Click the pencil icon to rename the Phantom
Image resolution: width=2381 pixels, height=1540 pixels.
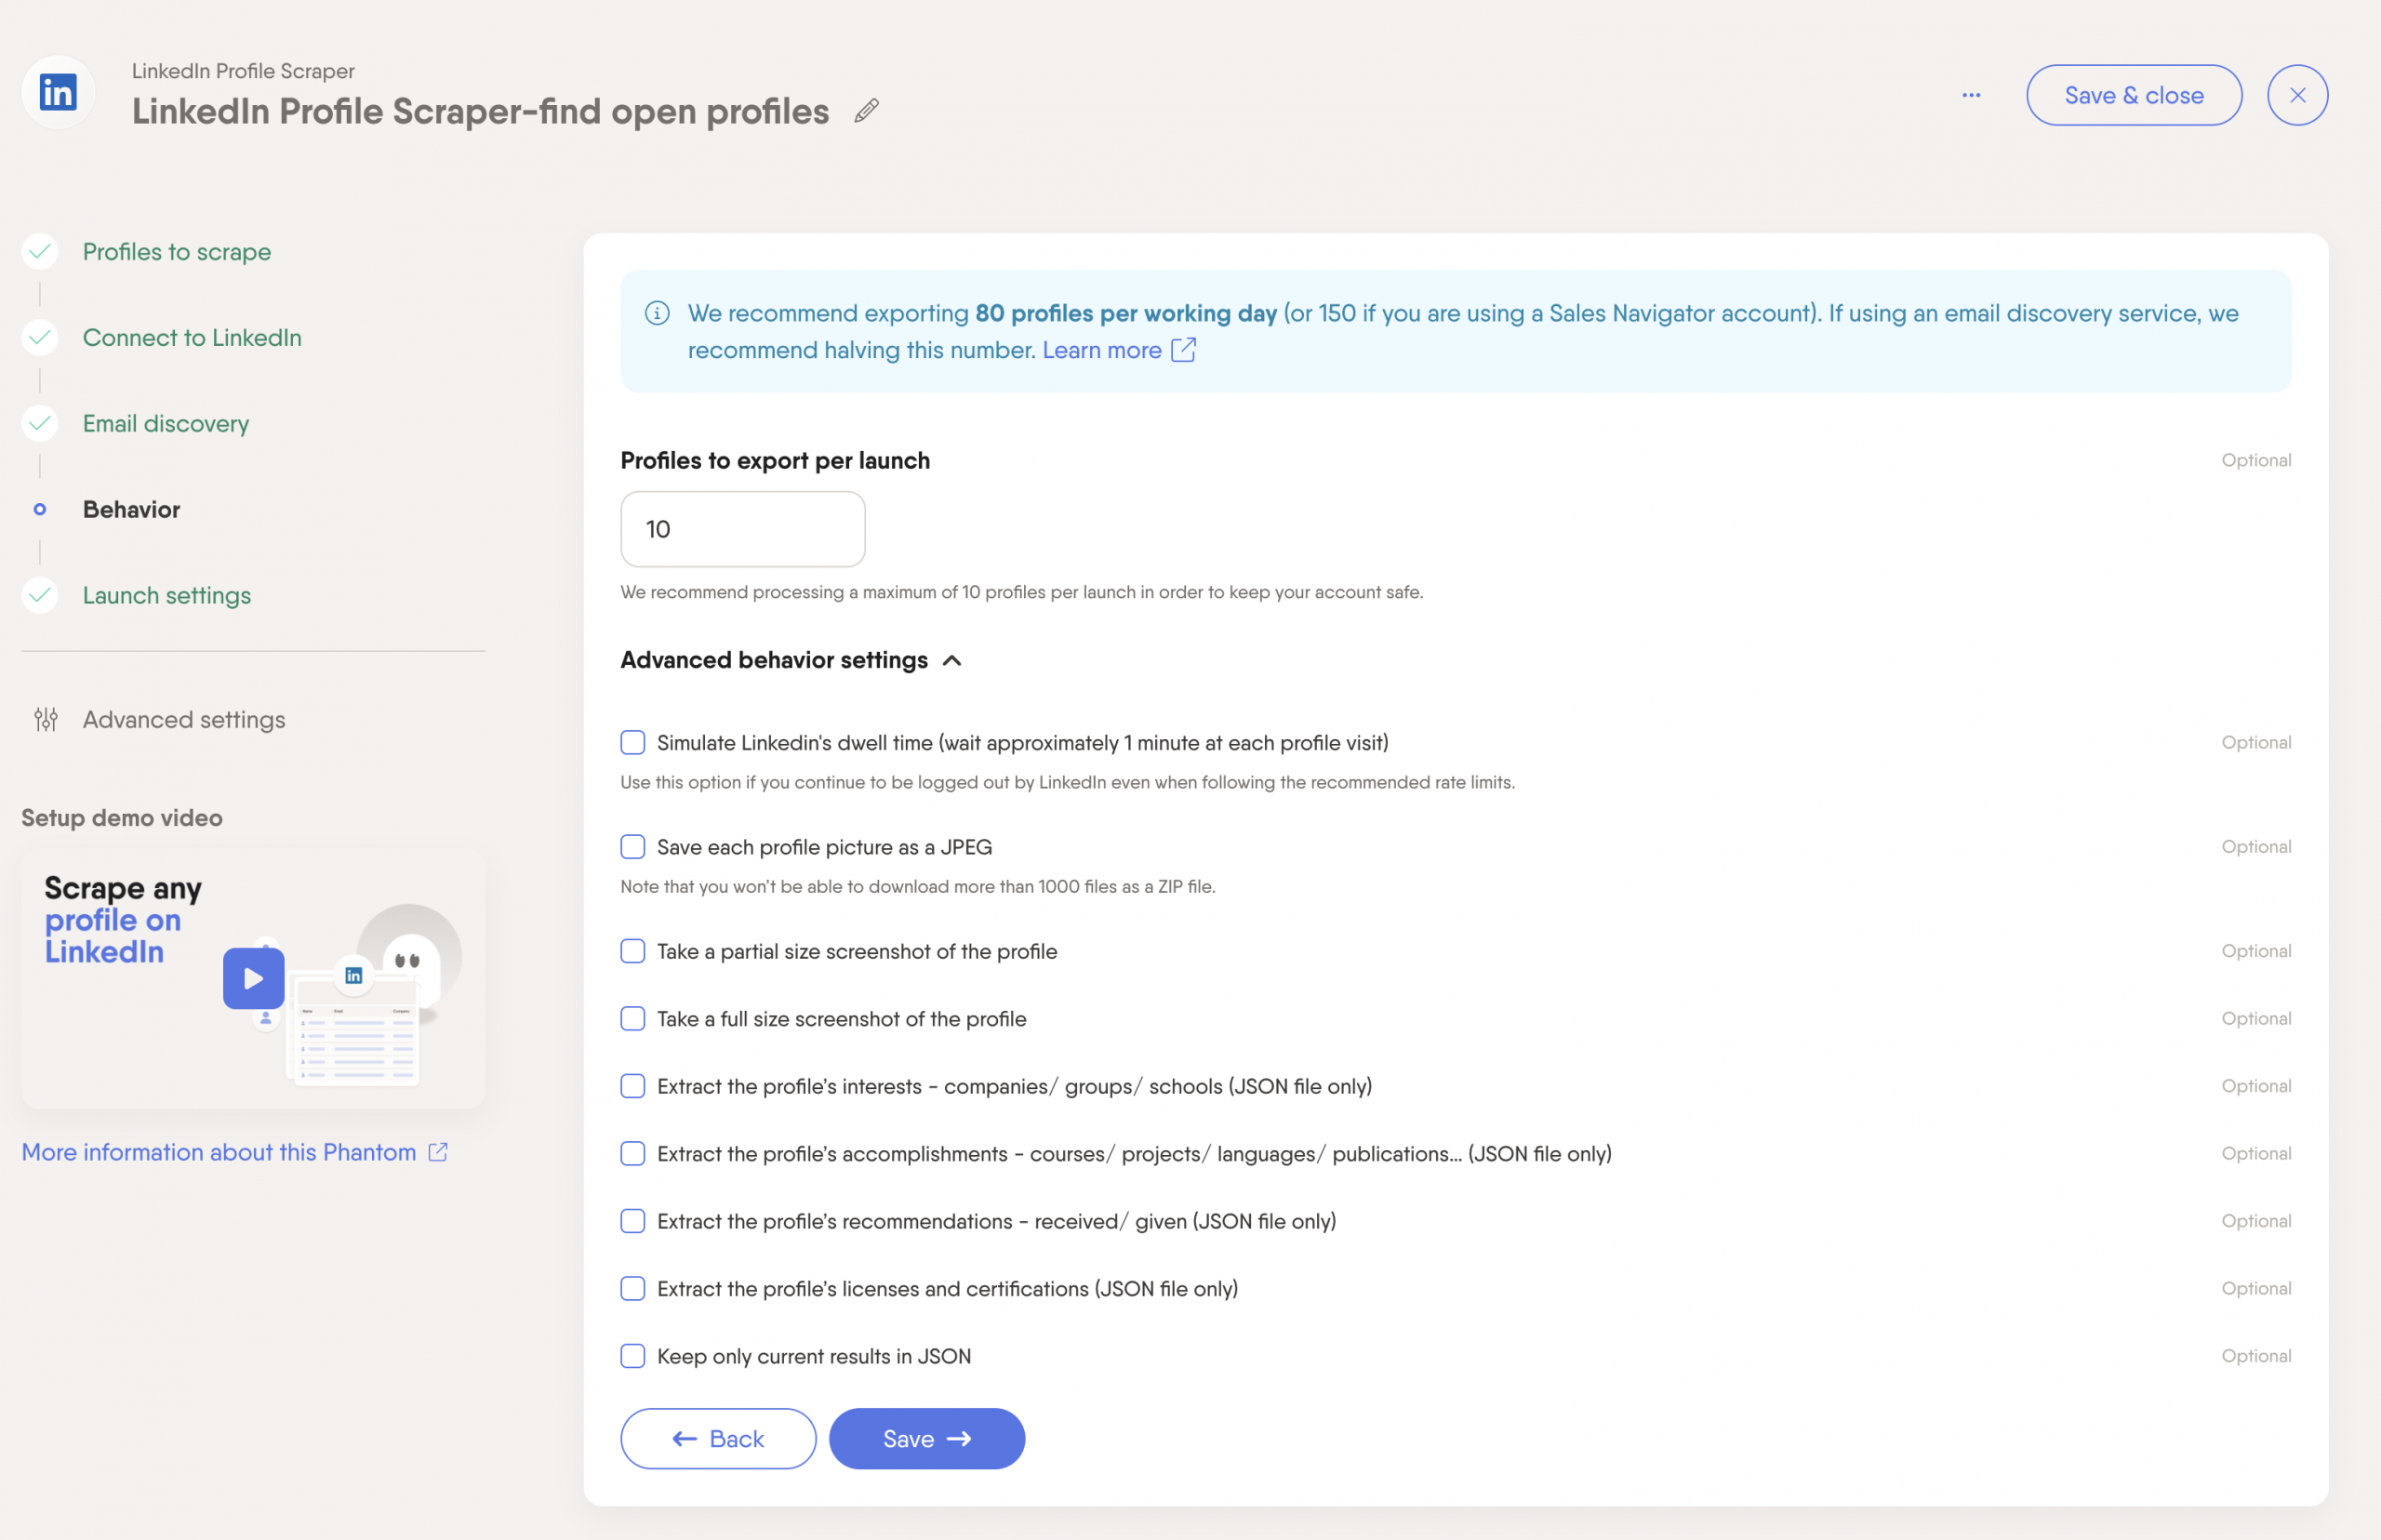[x=865, y=111]
